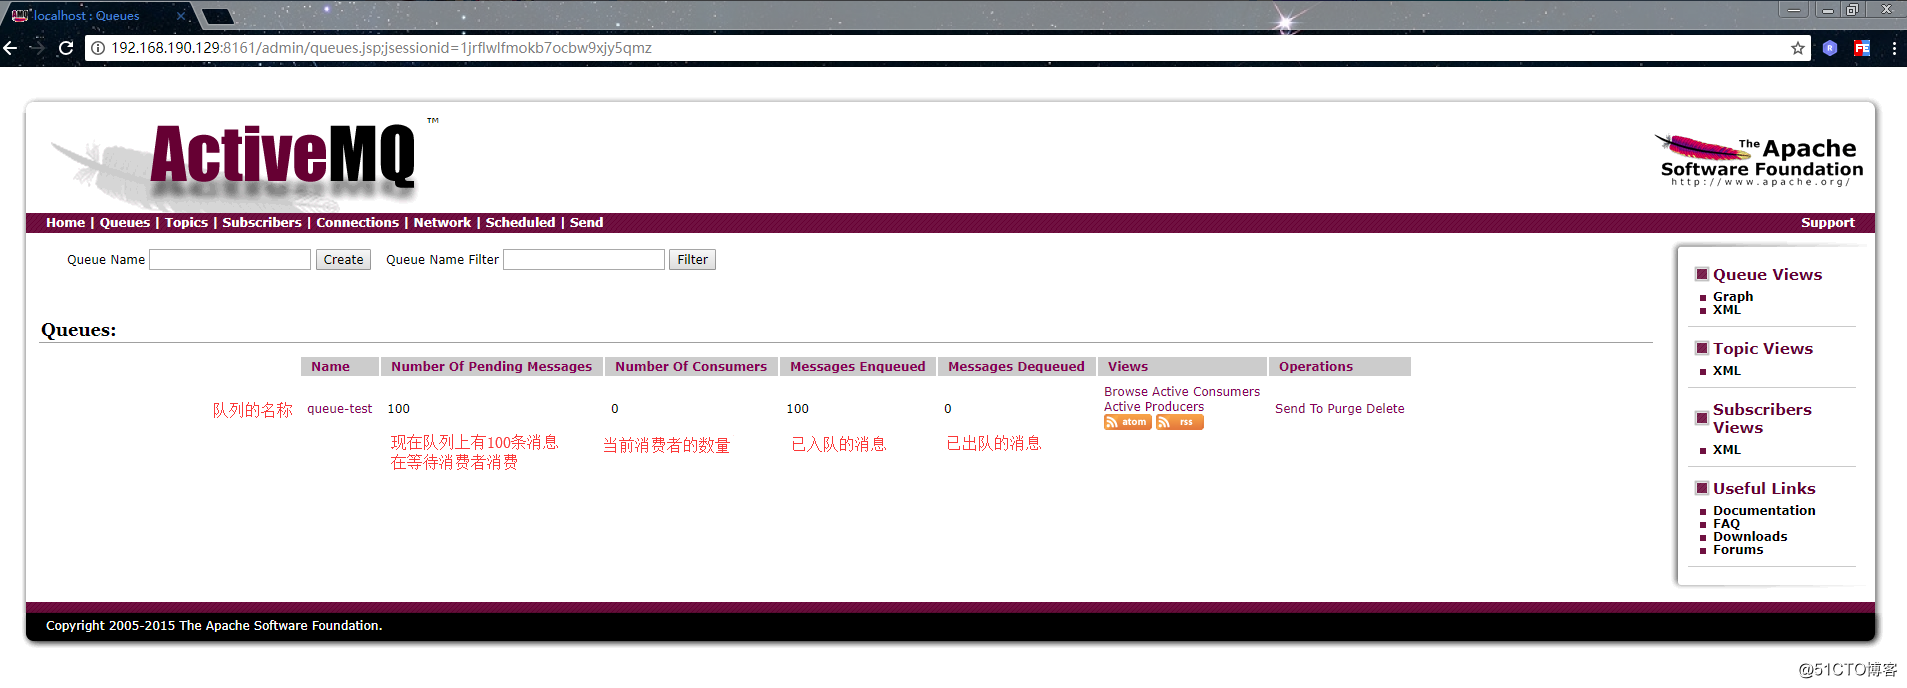Open XML under Queue Views
The image size is (1907, 688).
coord(1726,310)
